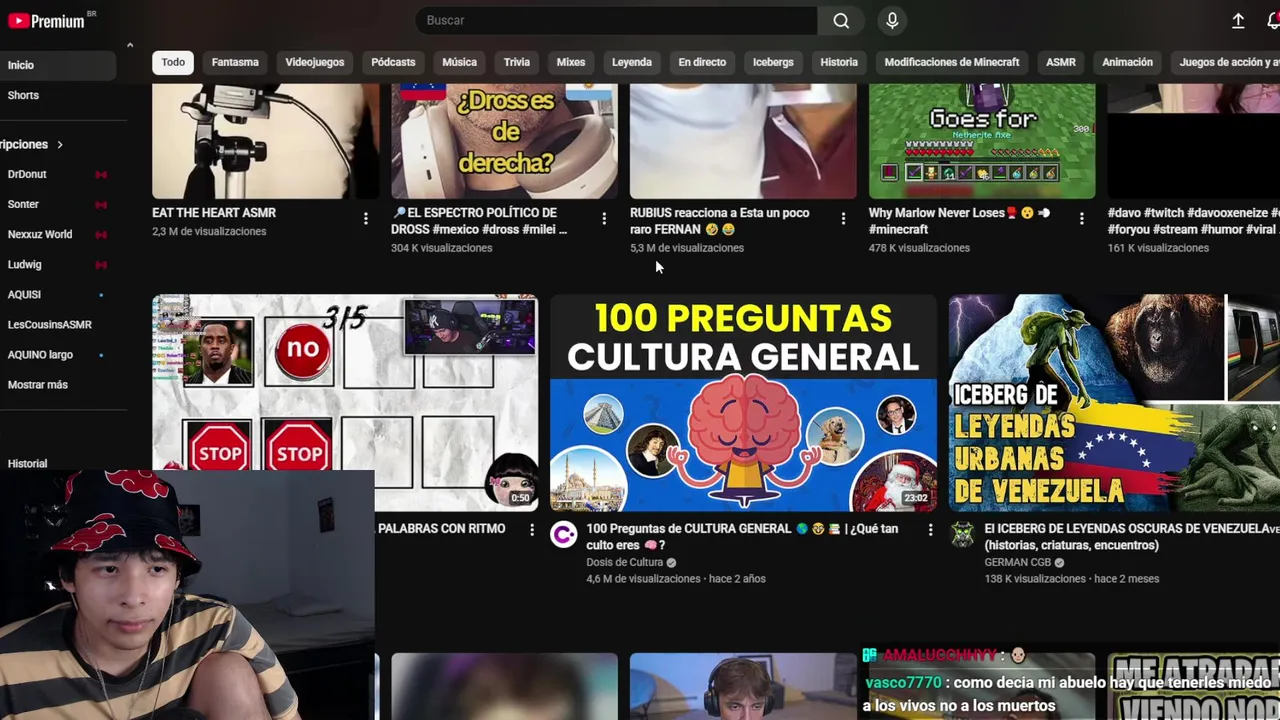Screen dimensions: 1280x720
Task: Open 100 Preguntas de CULTURA GENERAL title
Action: click(x=742, y=537)
